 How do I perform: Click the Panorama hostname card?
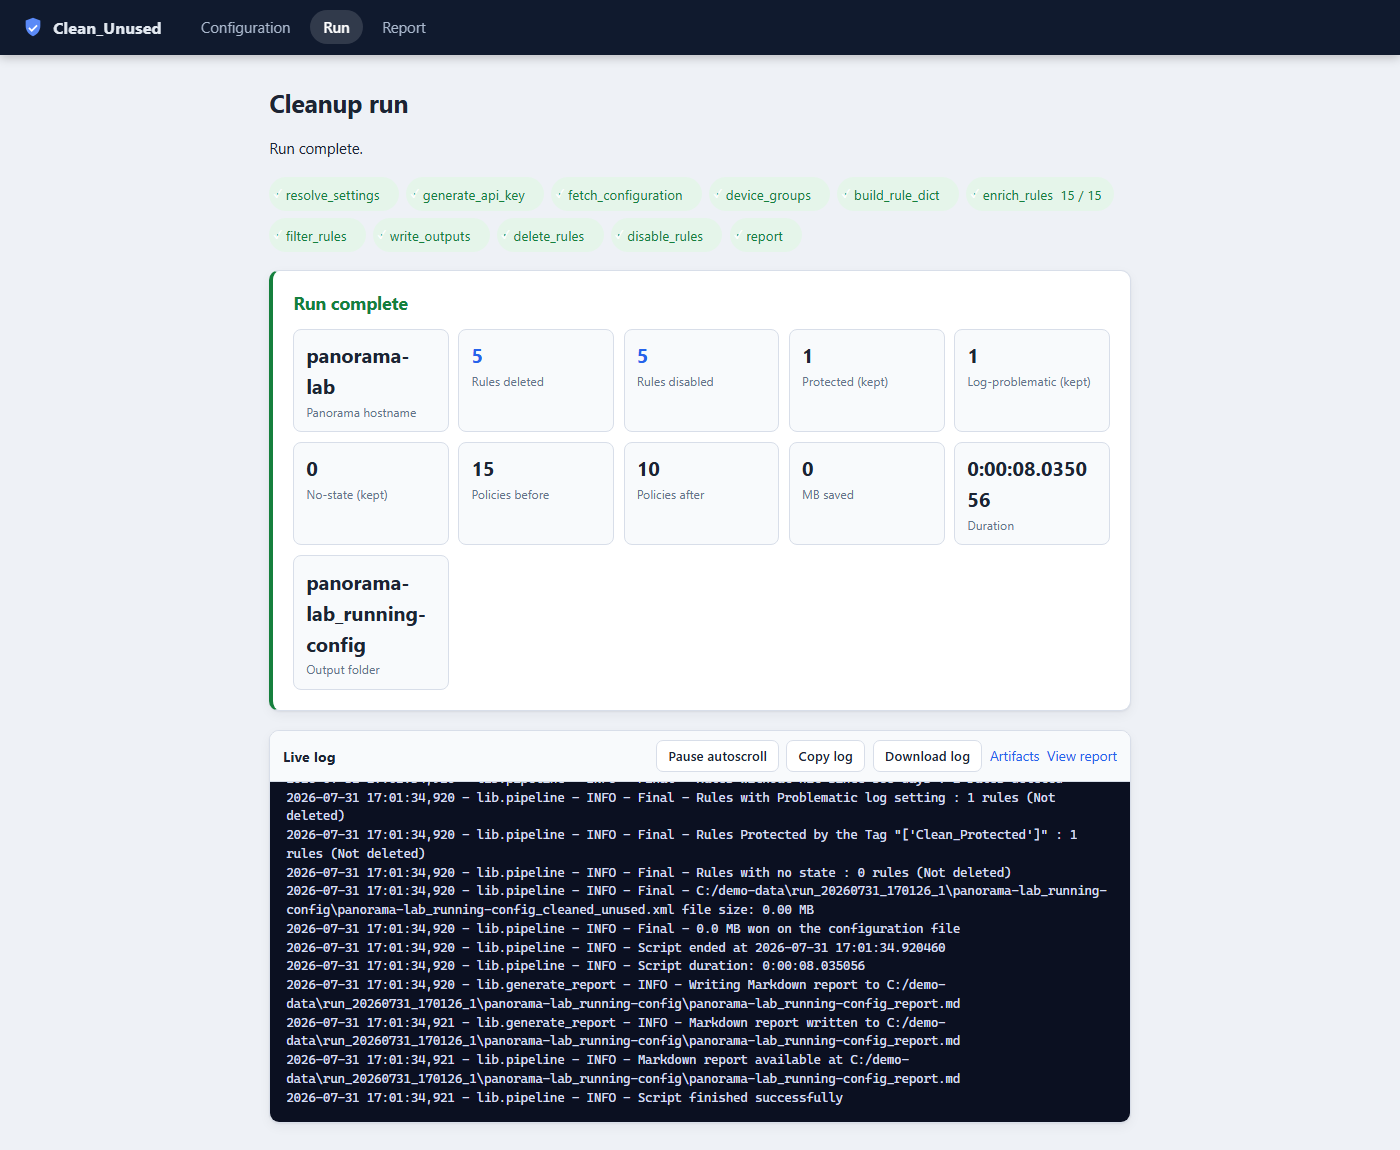[371, 381]
